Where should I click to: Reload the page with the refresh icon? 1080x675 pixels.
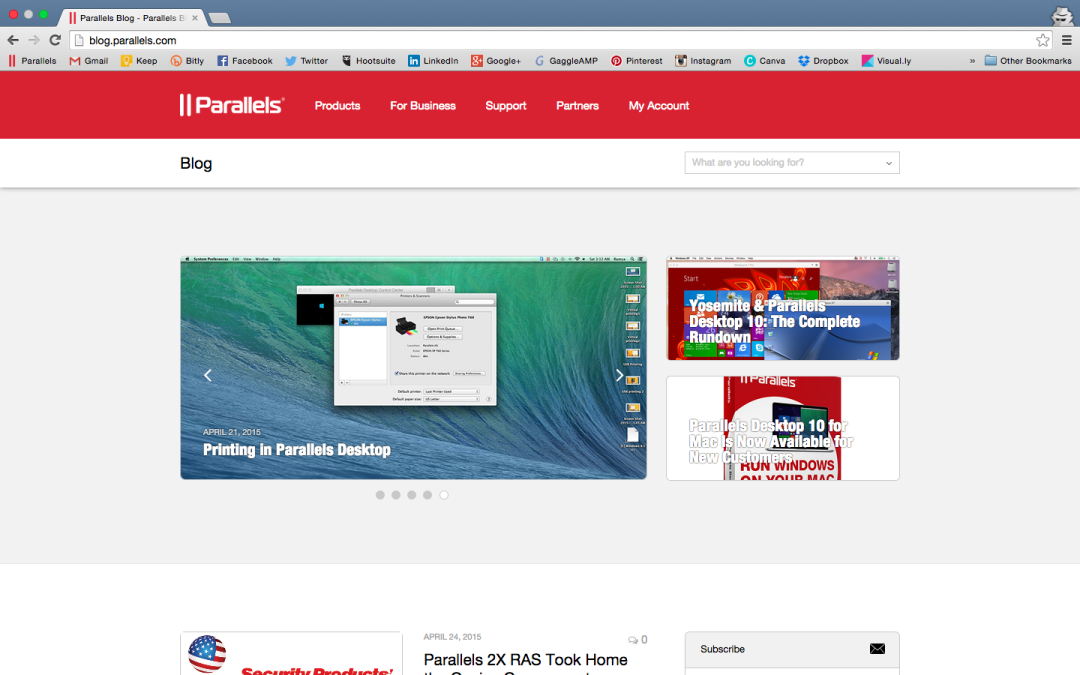(55, 40)
